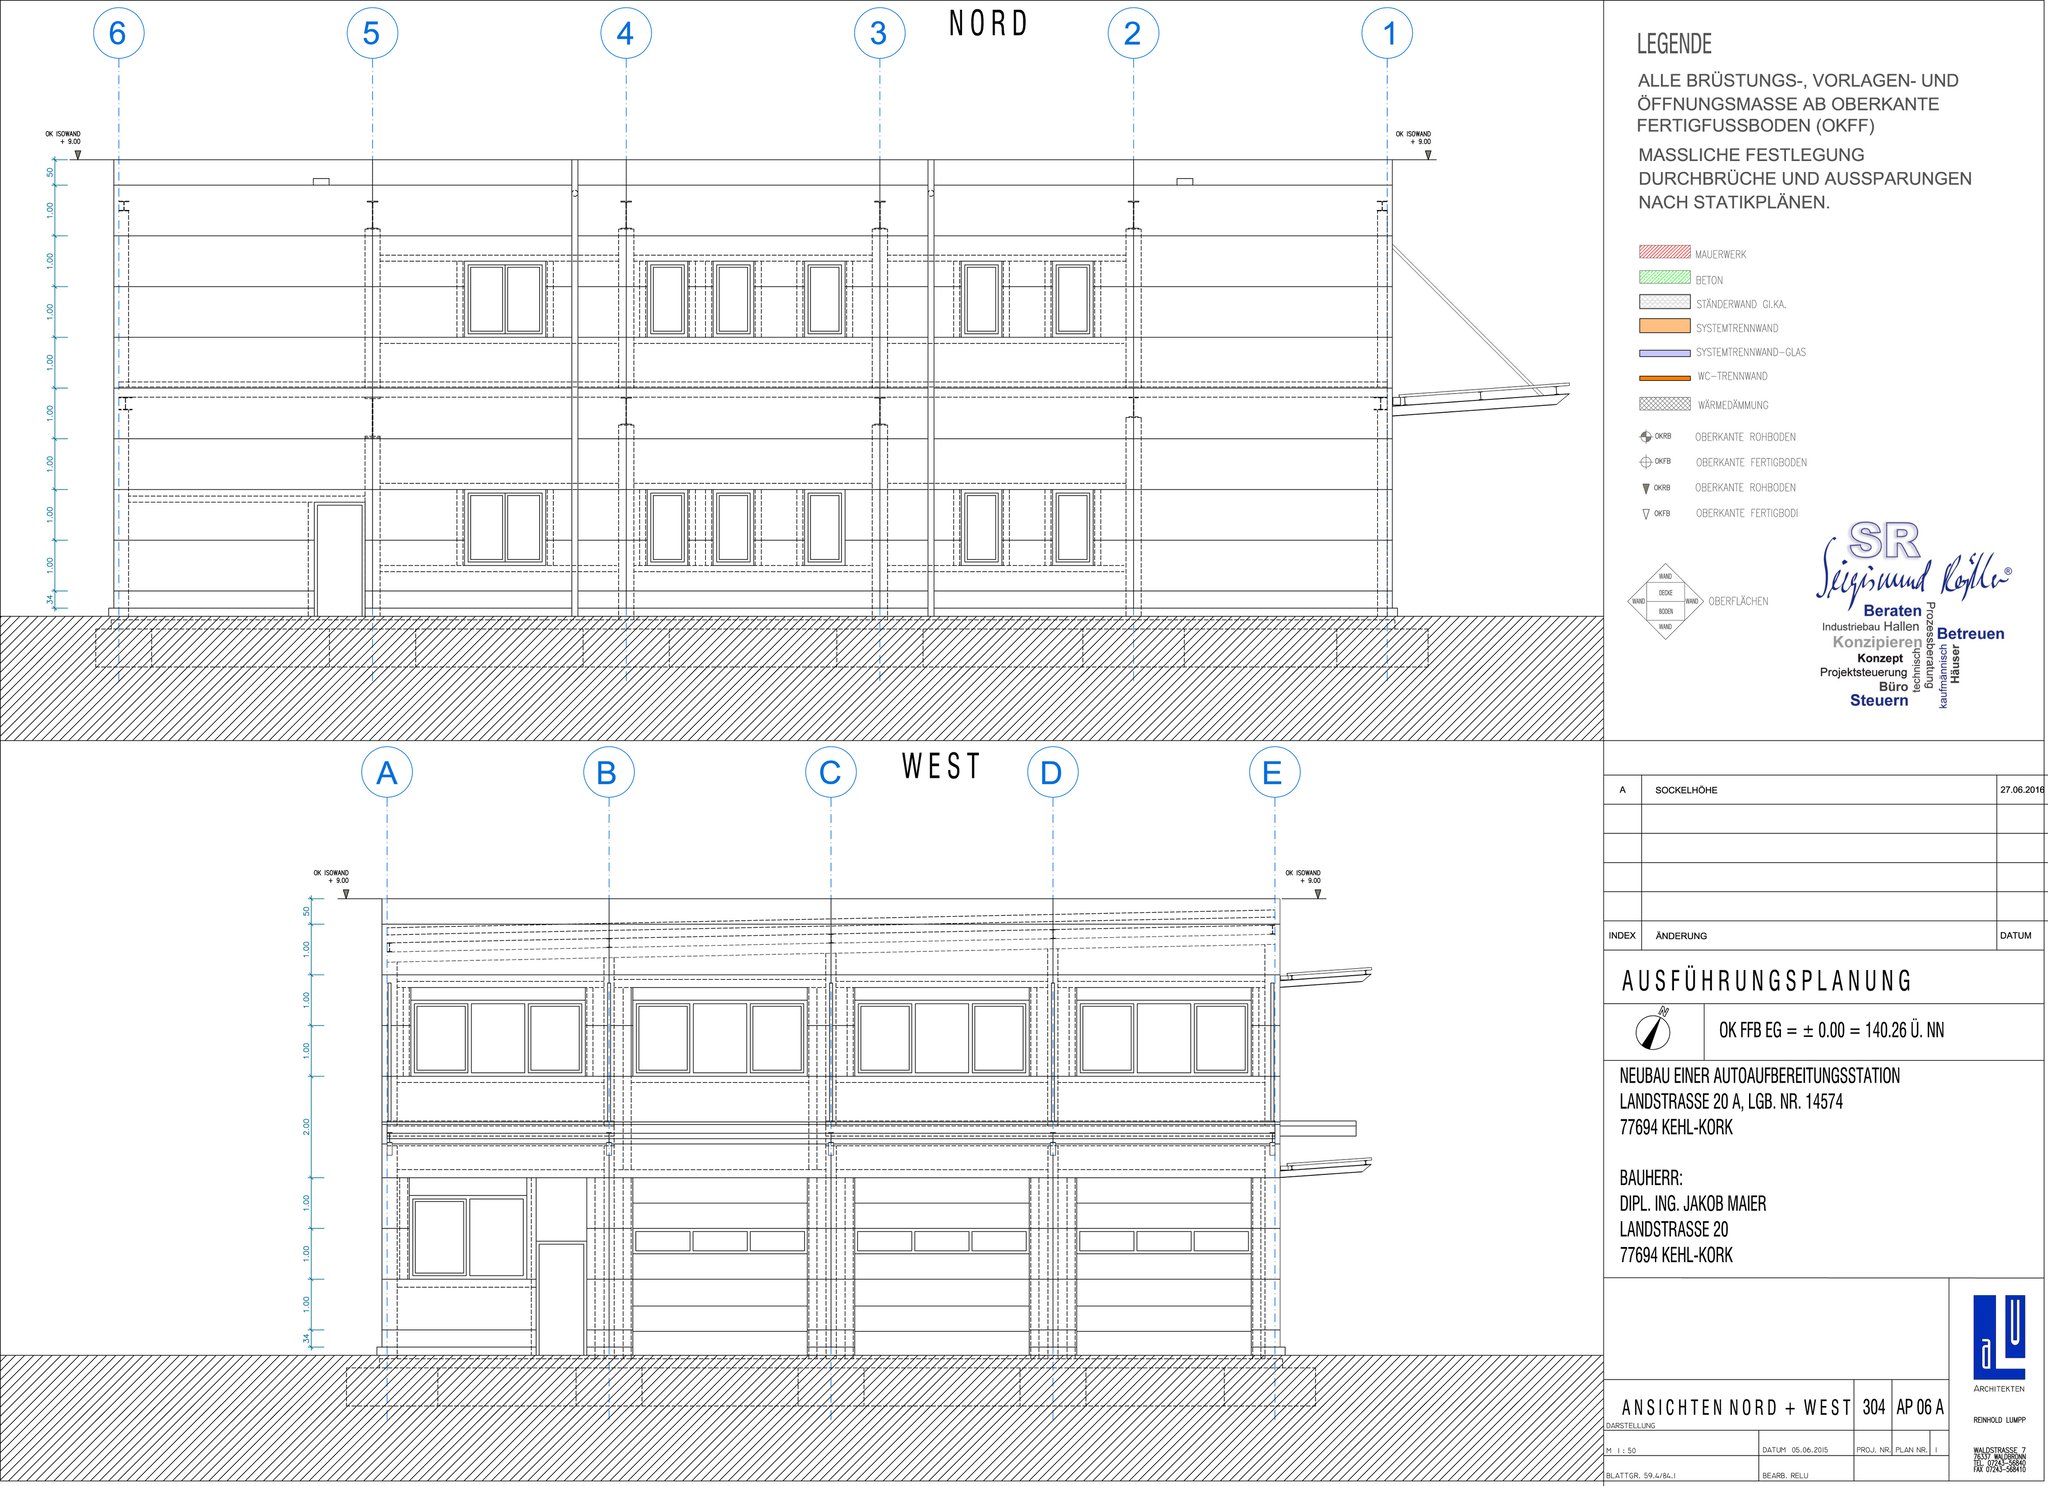The width and height of the screenshot is (2048, 1486).
Task: Click grid axis bubble number 6
Action: pos(118,33)
